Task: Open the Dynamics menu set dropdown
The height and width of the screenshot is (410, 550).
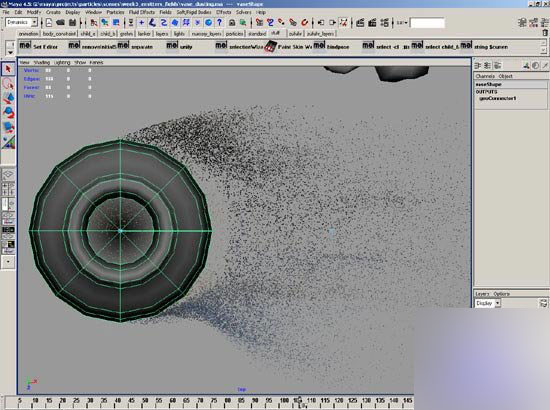Action: coord(21,22)
